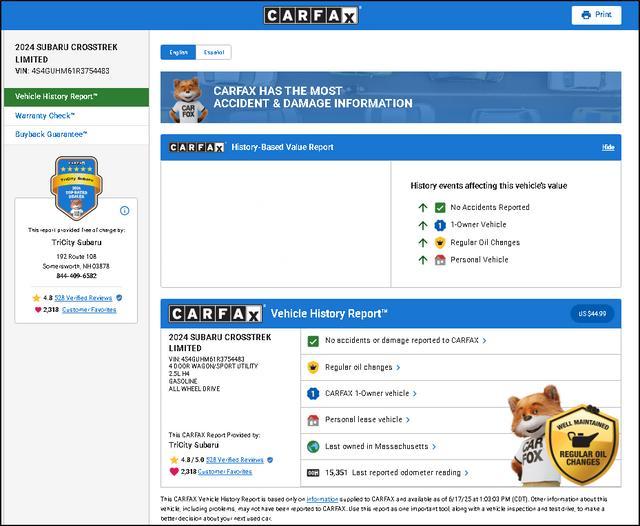
Task: Open the Buyback Guarantee sidebar tab
Action: tap(76, 134)
